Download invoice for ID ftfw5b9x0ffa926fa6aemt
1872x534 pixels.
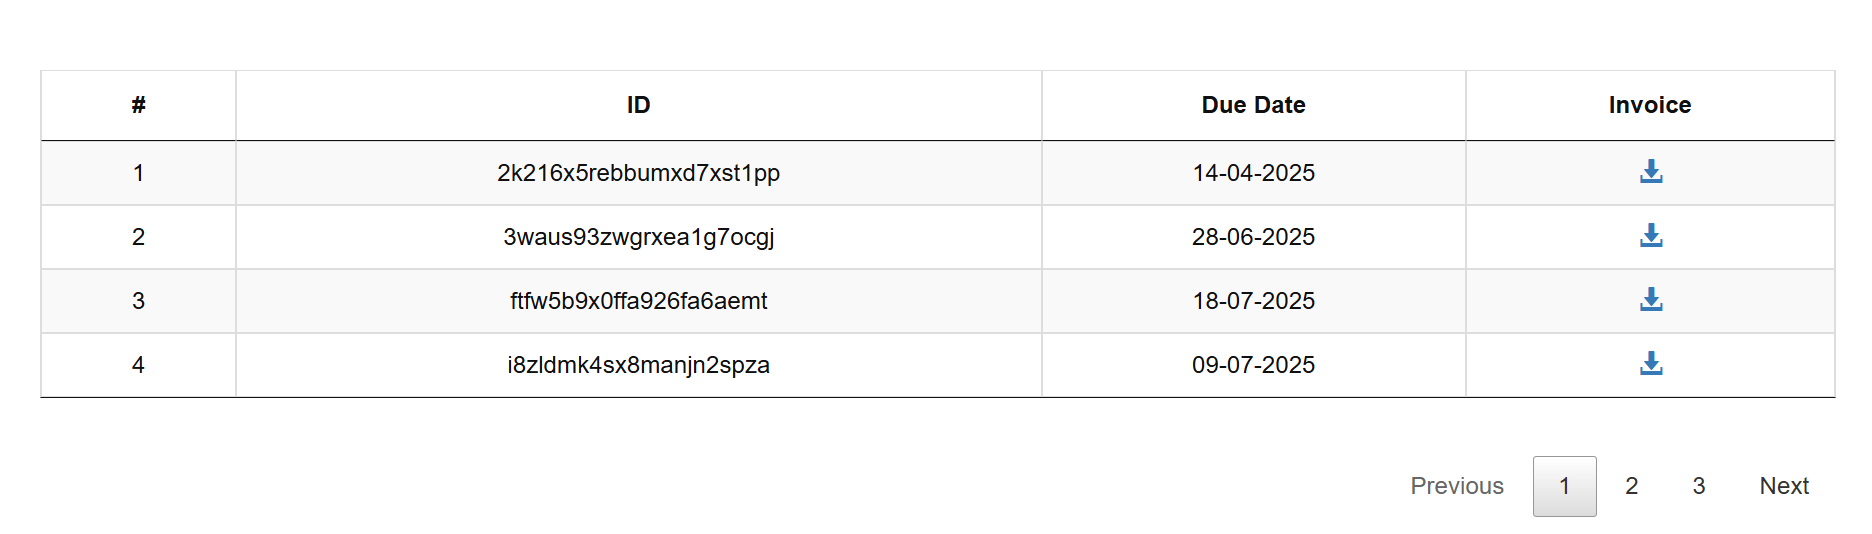click(x=1651, y=300)
